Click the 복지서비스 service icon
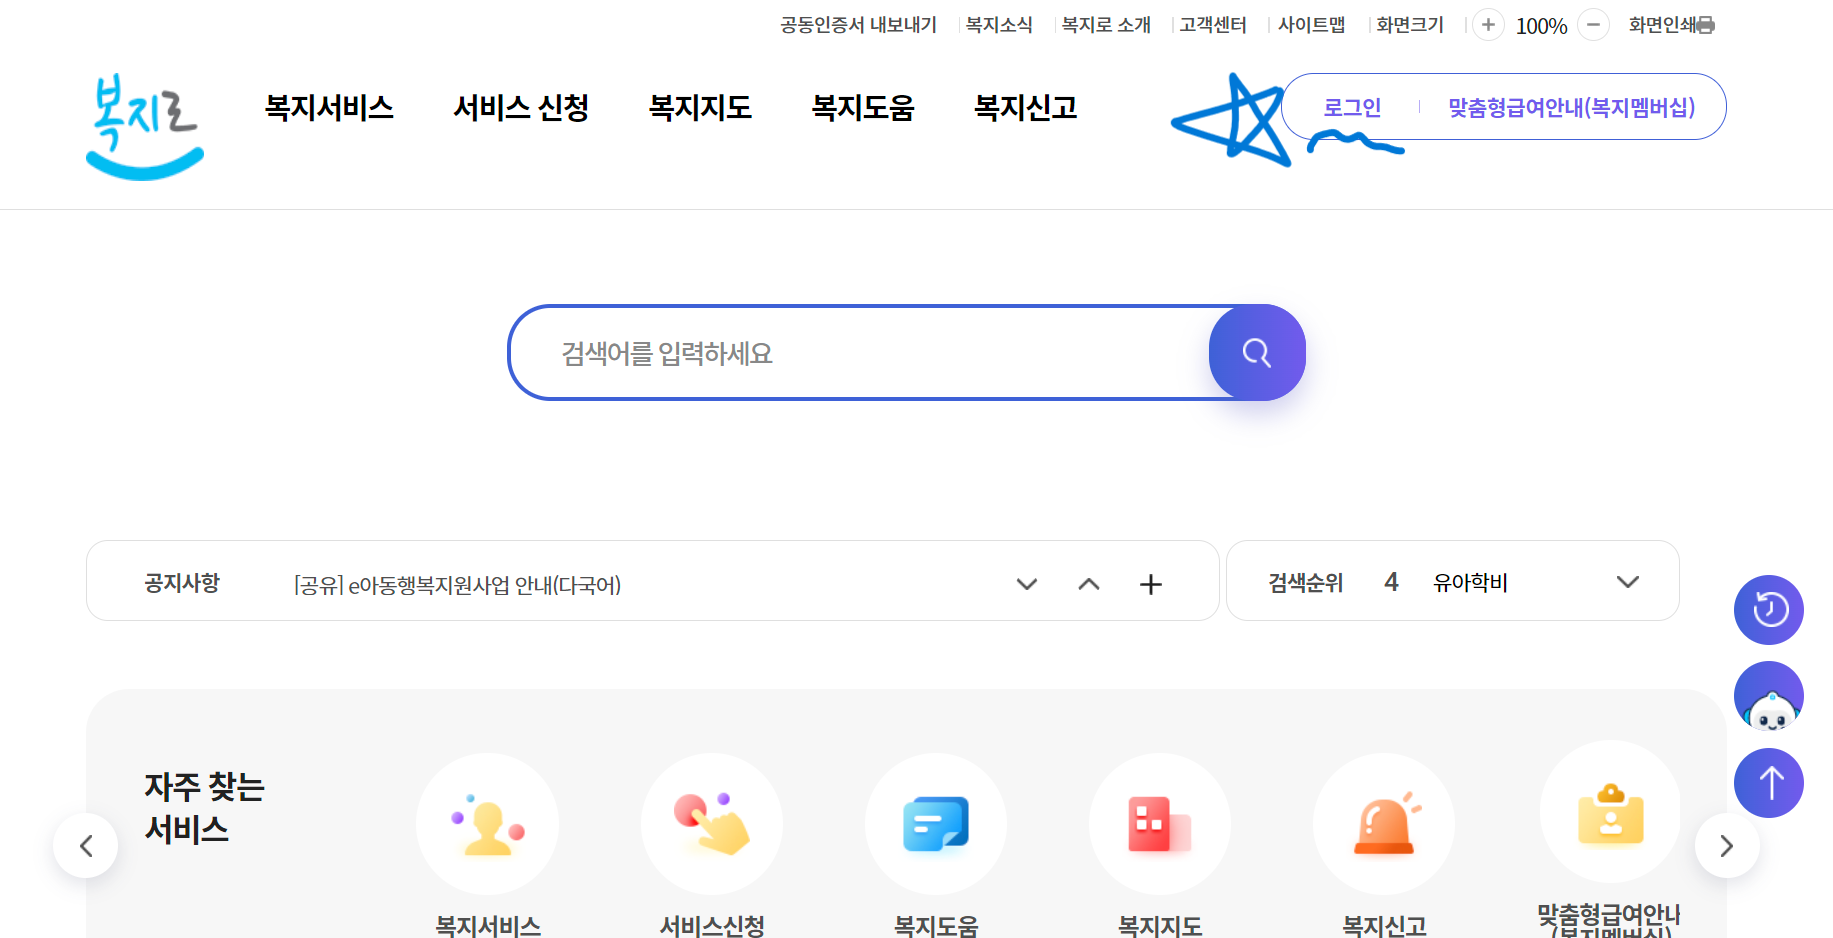1833x938 pixels. point(487,823)
